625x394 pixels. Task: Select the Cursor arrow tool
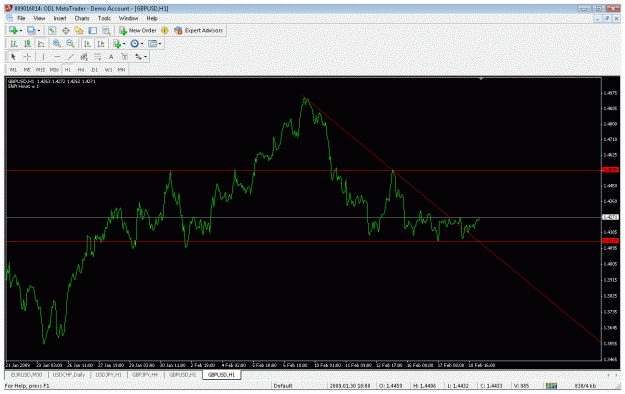click(x=13, y=57)
